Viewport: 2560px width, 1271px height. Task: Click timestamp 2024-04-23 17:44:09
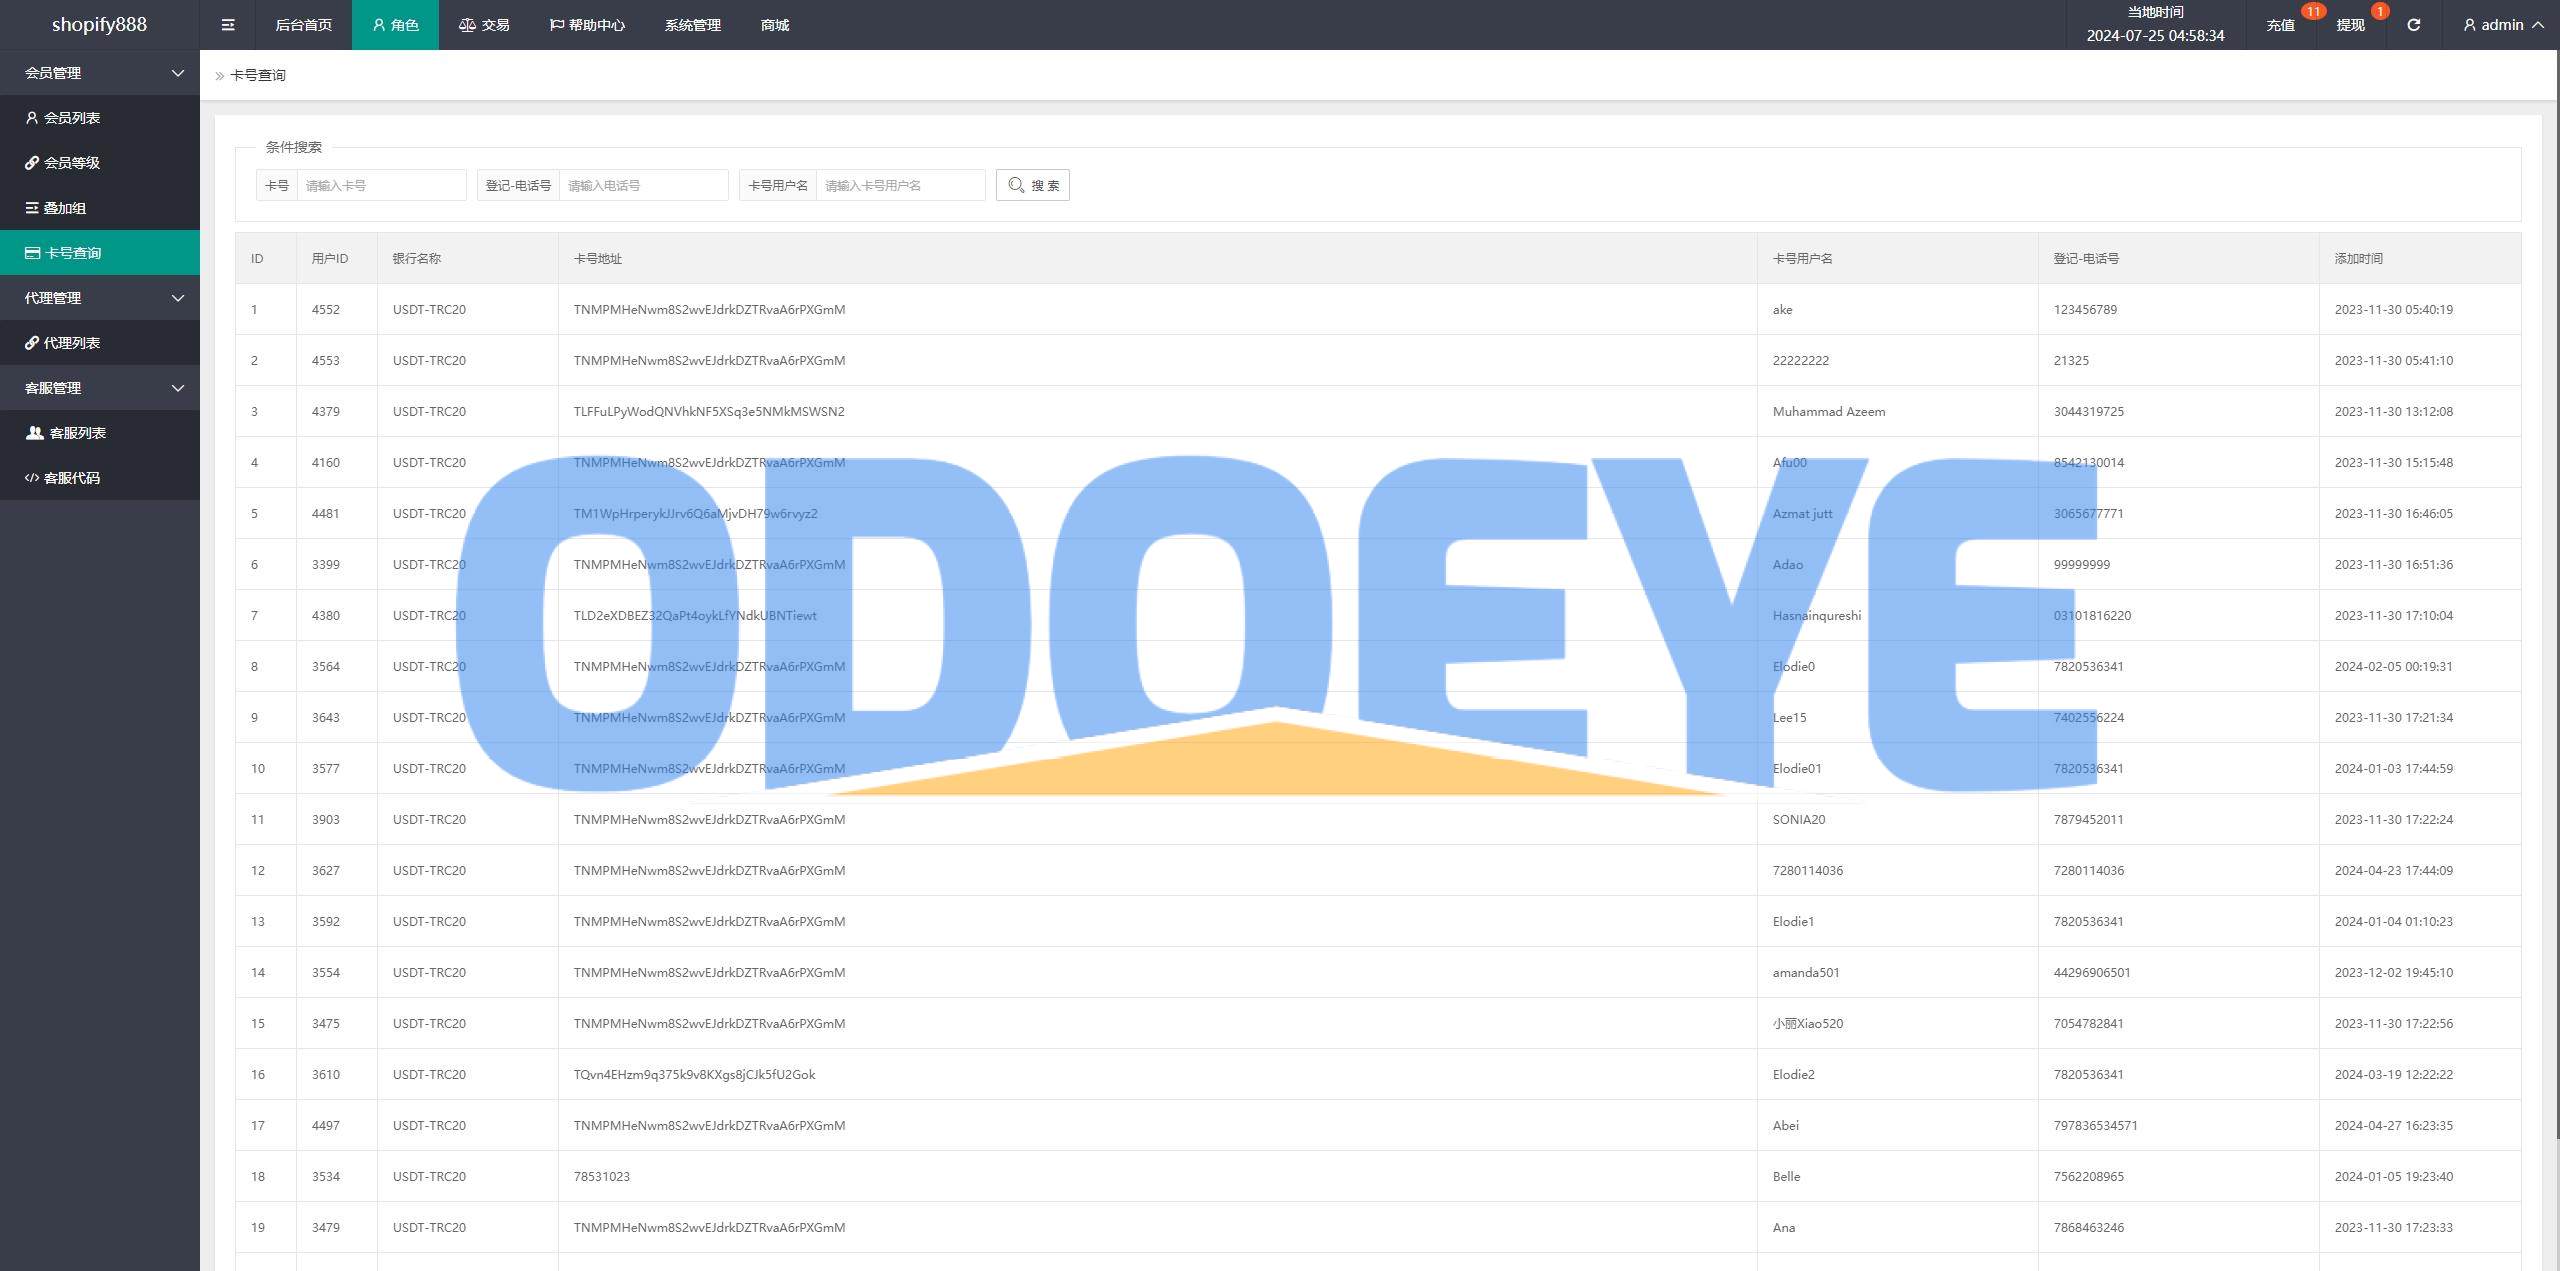pos(2394,870)
